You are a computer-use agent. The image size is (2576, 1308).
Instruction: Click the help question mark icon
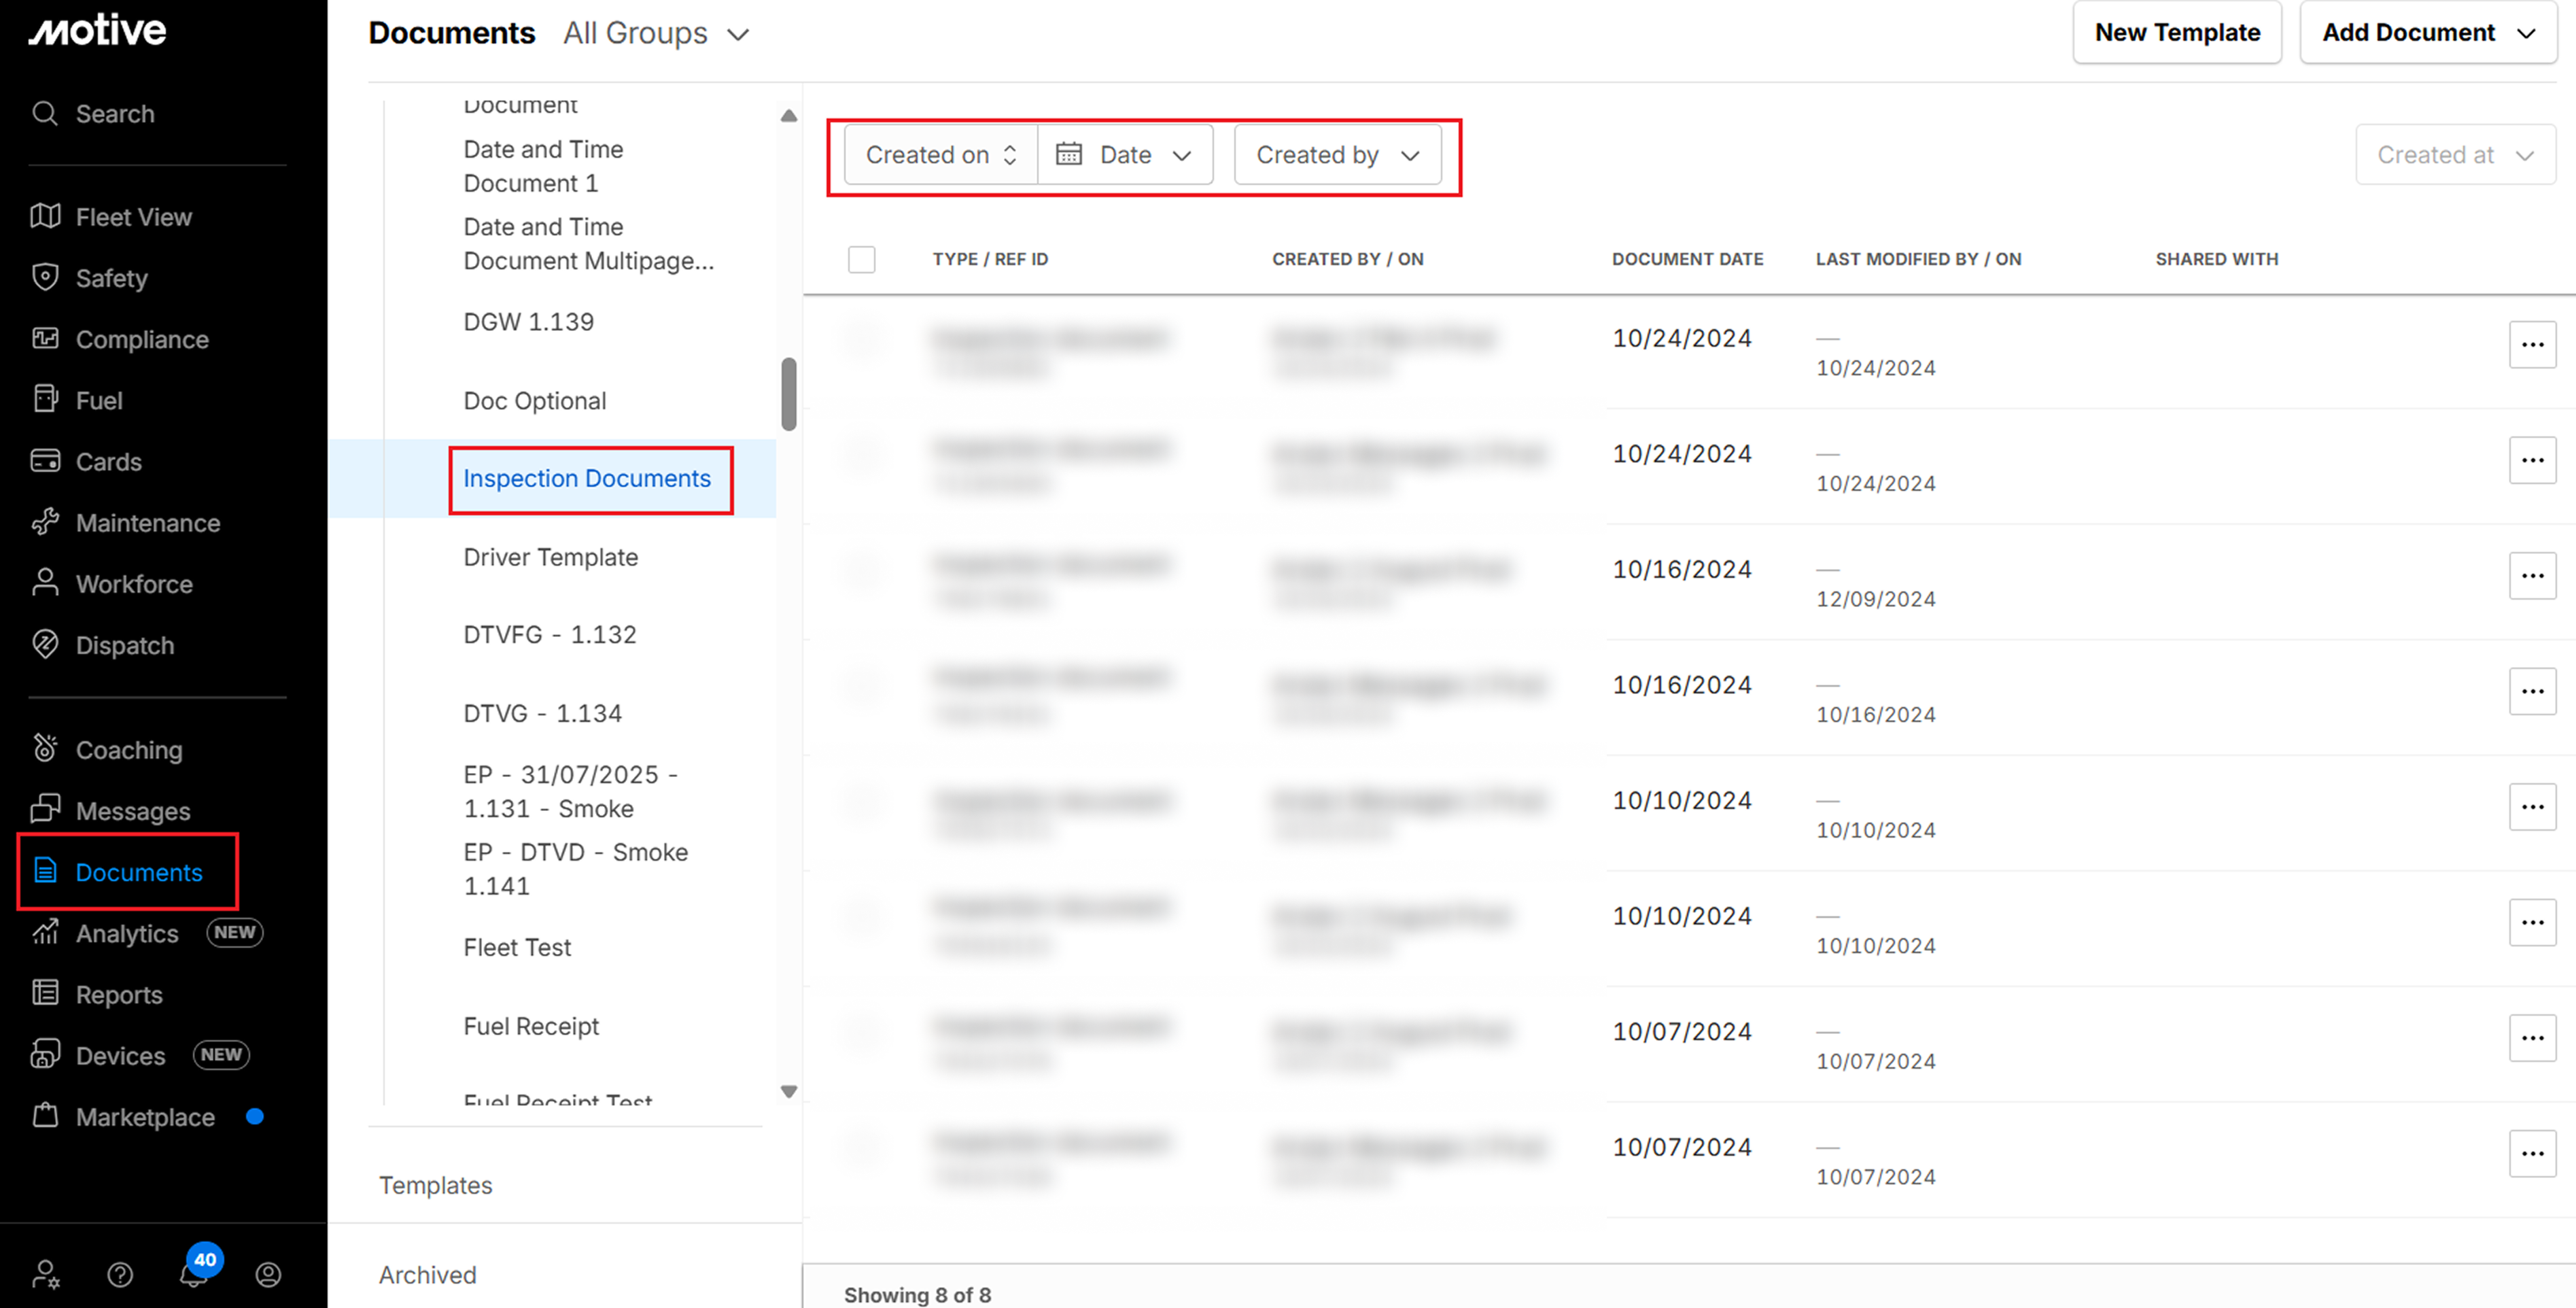120,1274
